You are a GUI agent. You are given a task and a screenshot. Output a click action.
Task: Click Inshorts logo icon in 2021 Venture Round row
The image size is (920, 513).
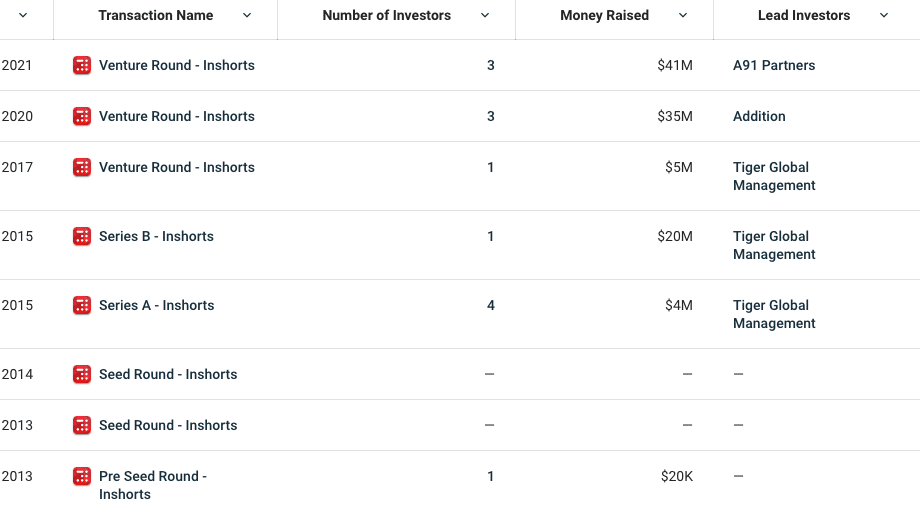pos(82,66)
